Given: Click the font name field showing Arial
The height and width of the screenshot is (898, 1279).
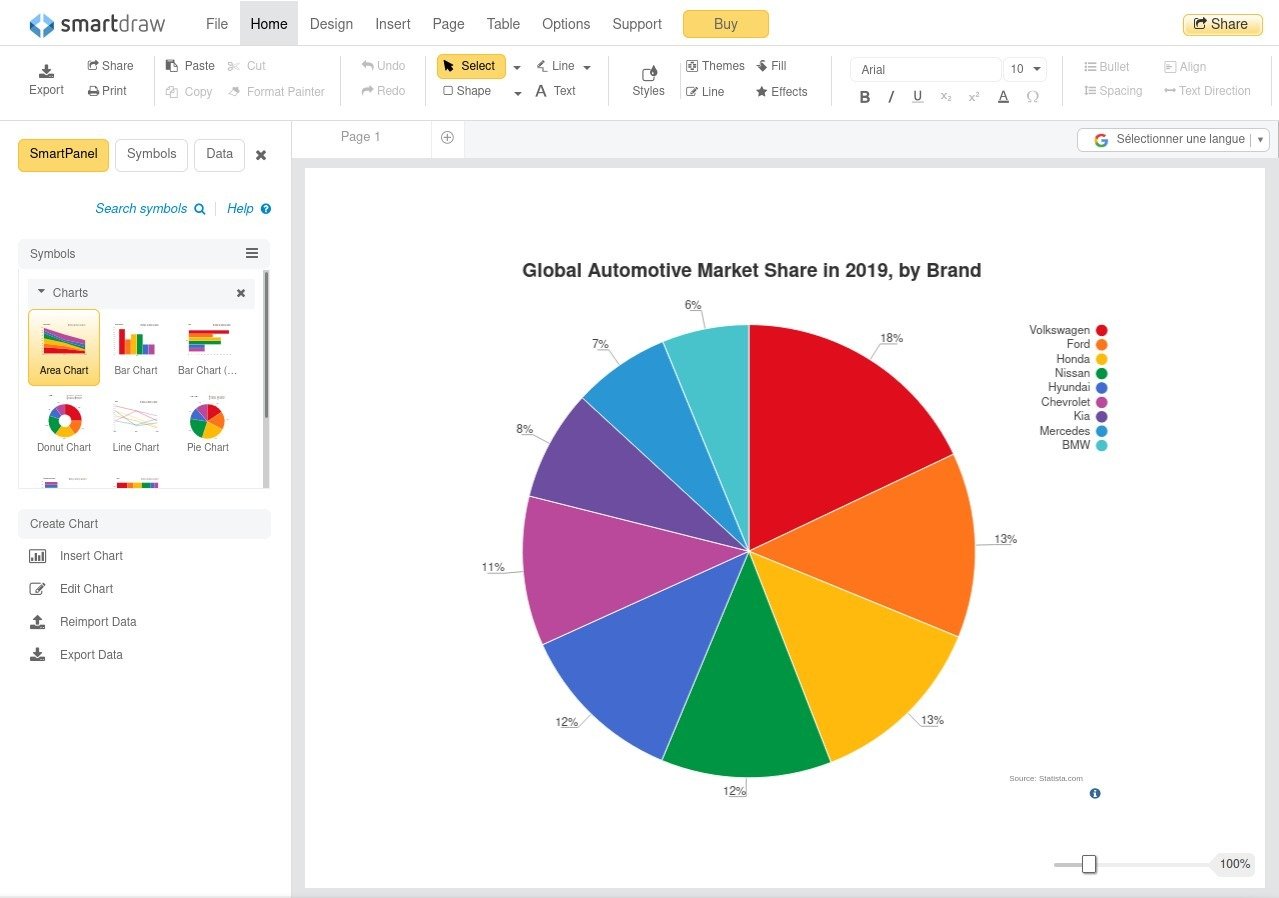Looking at the screenshot, I should pyautogui.click(x=926, y=69).
